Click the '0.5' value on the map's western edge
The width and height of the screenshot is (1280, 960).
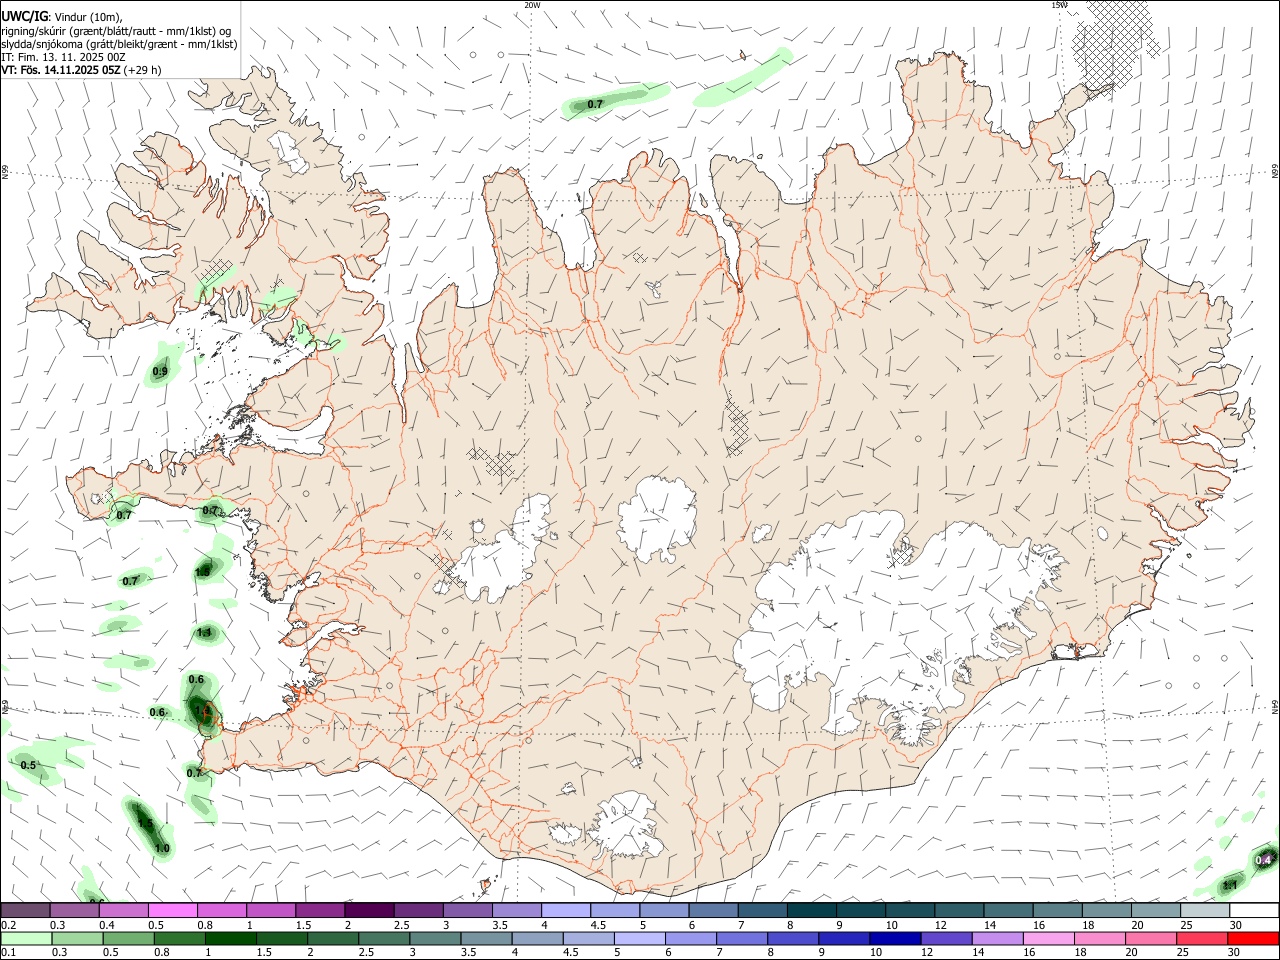28,765
